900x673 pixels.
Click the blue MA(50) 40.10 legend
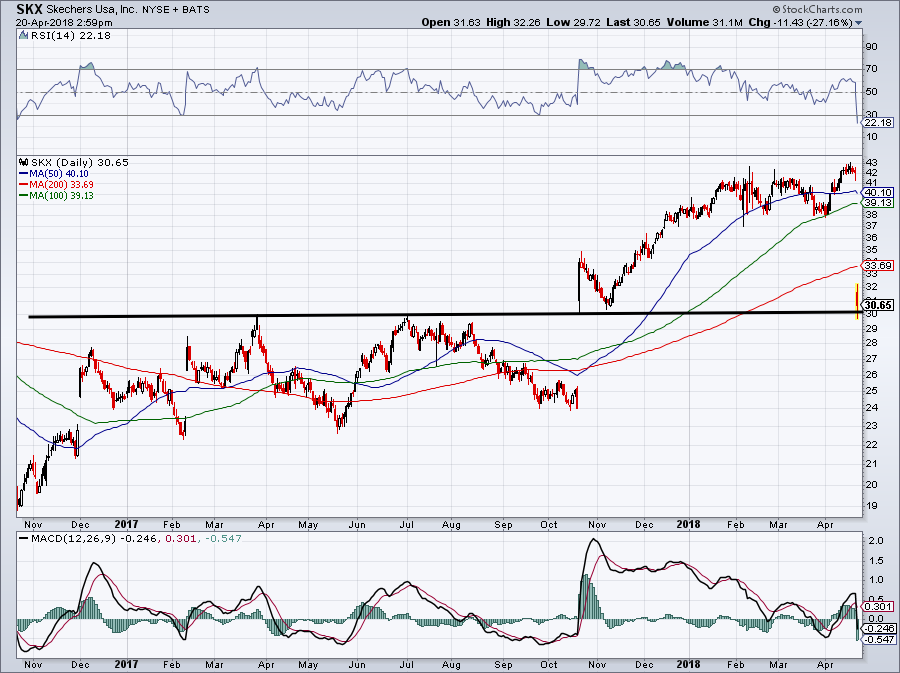[x=53, y=173]
